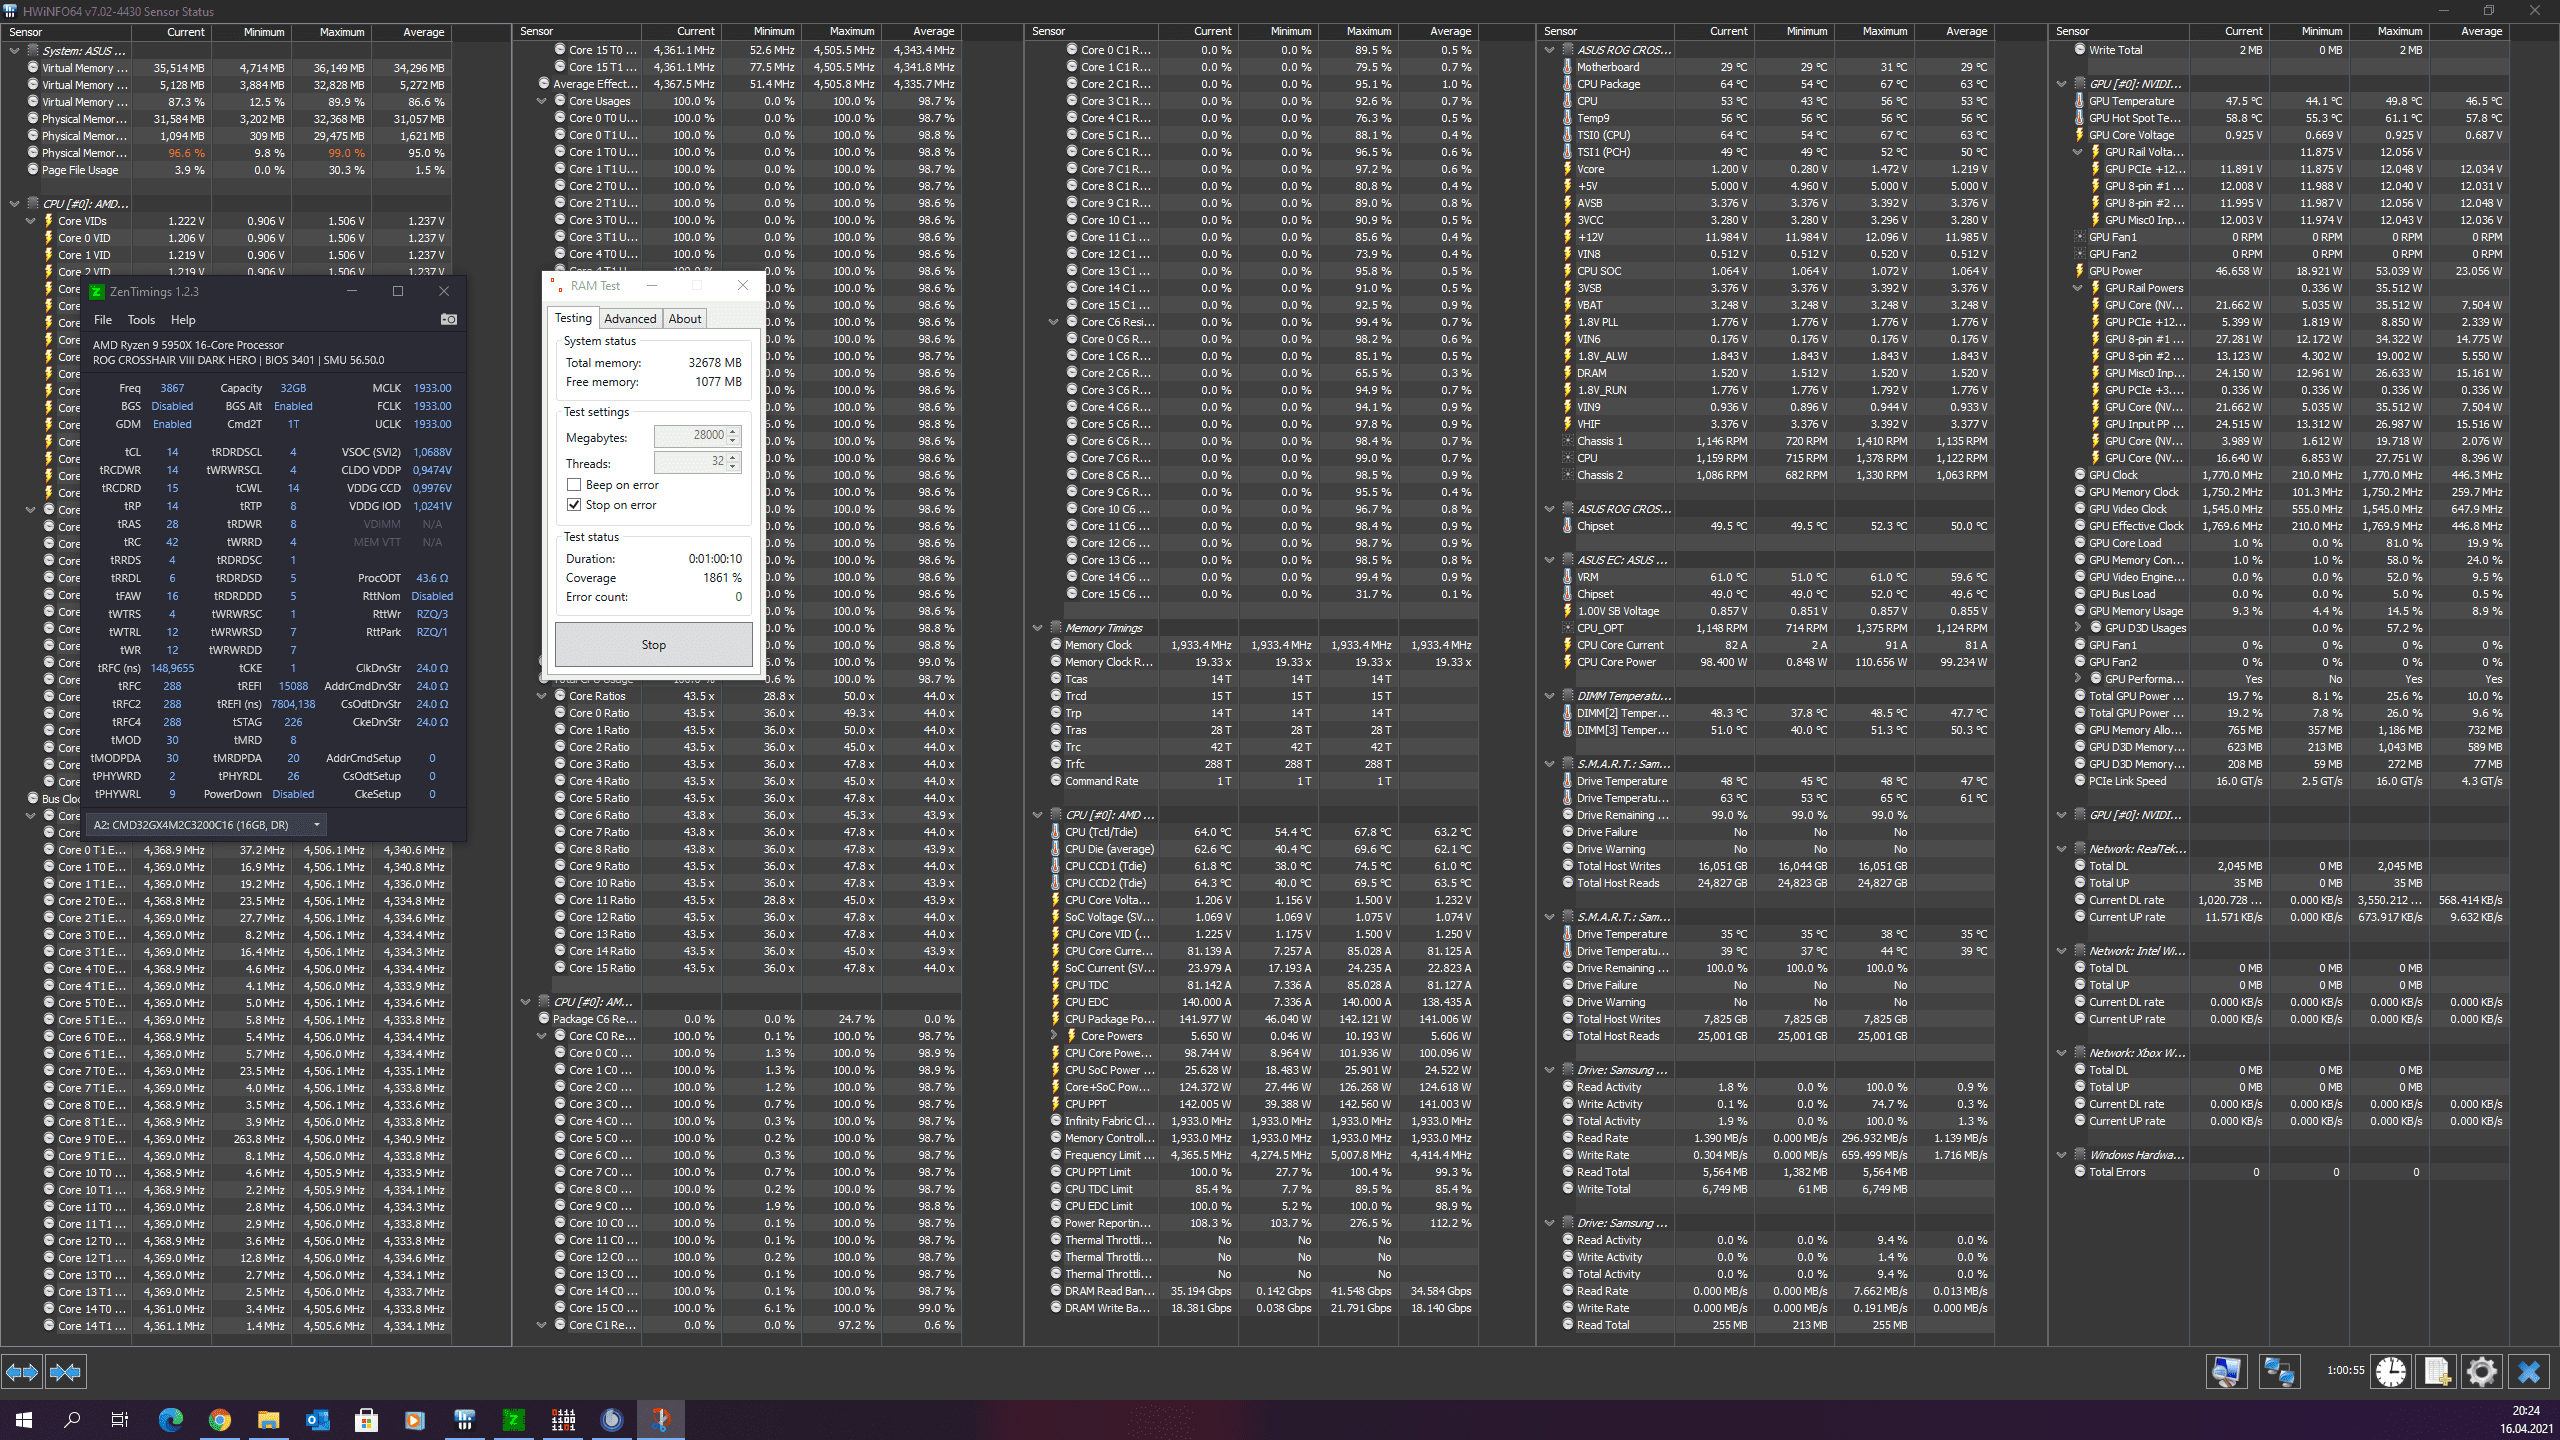2560x1440 pixels.
Task: Start HWiNFO logging with document-plus icon
Action: click(2437, 1371)
